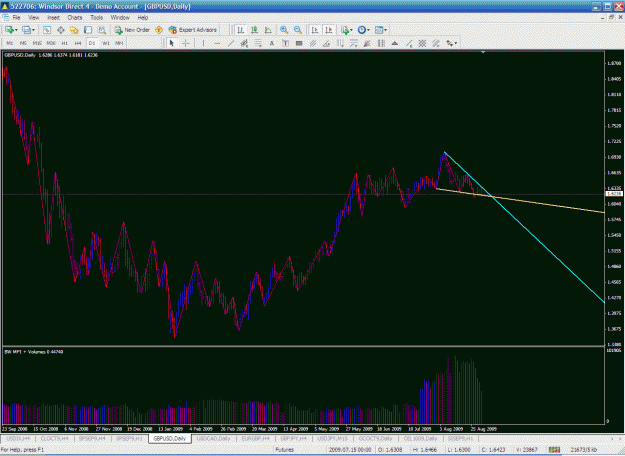Toggle the Expert Advisors button
The width and height of the screenshot is (625, 456).
coord(193,30)
